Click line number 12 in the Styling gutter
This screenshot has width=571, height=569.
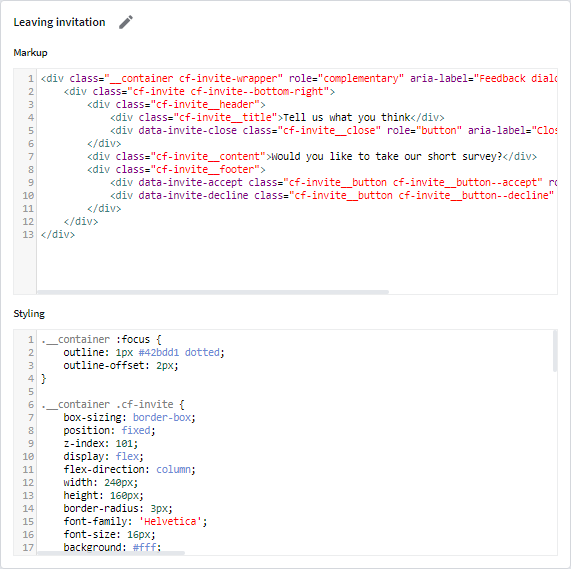28,483
